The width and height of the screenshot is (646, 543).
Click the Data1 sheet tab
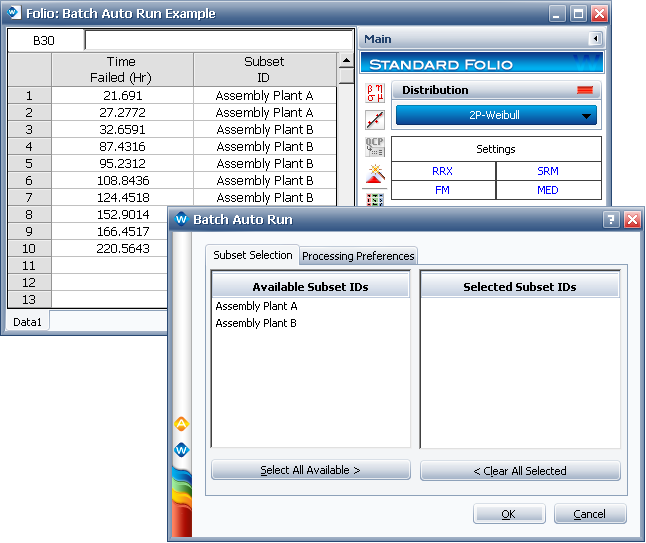pos(25,323)
